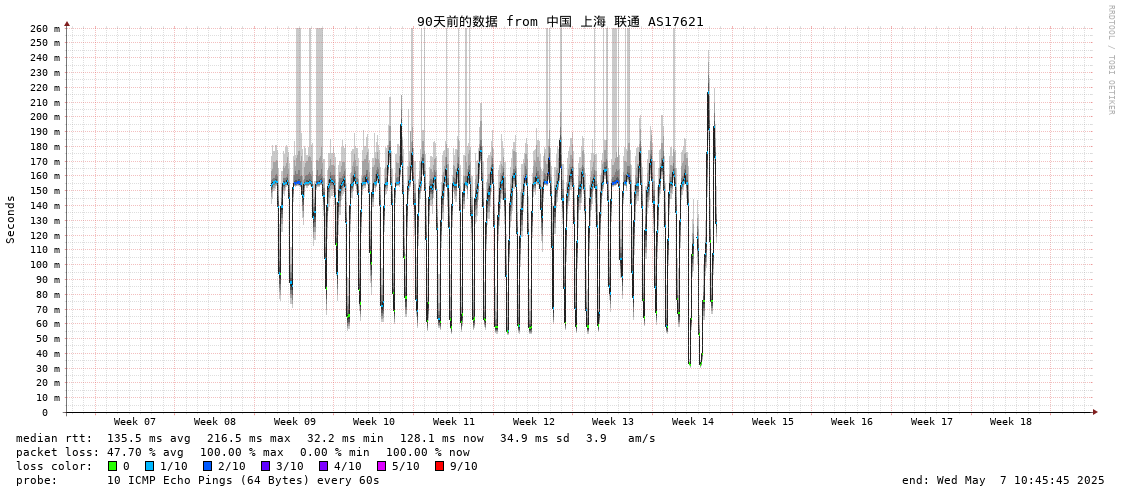
Task: Click the light blue 1/10 loss swatch
Action: (149, 466)
